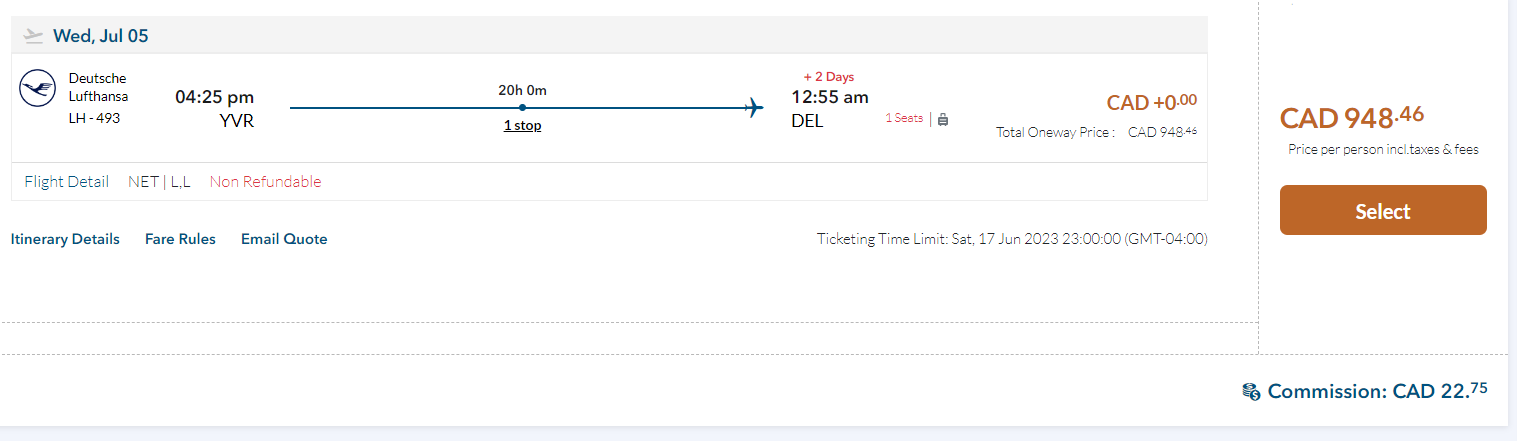Click the coins icon beside Commission
Image resolution: width=1517 pixels, height=441 pixels.
point(1251,391)
